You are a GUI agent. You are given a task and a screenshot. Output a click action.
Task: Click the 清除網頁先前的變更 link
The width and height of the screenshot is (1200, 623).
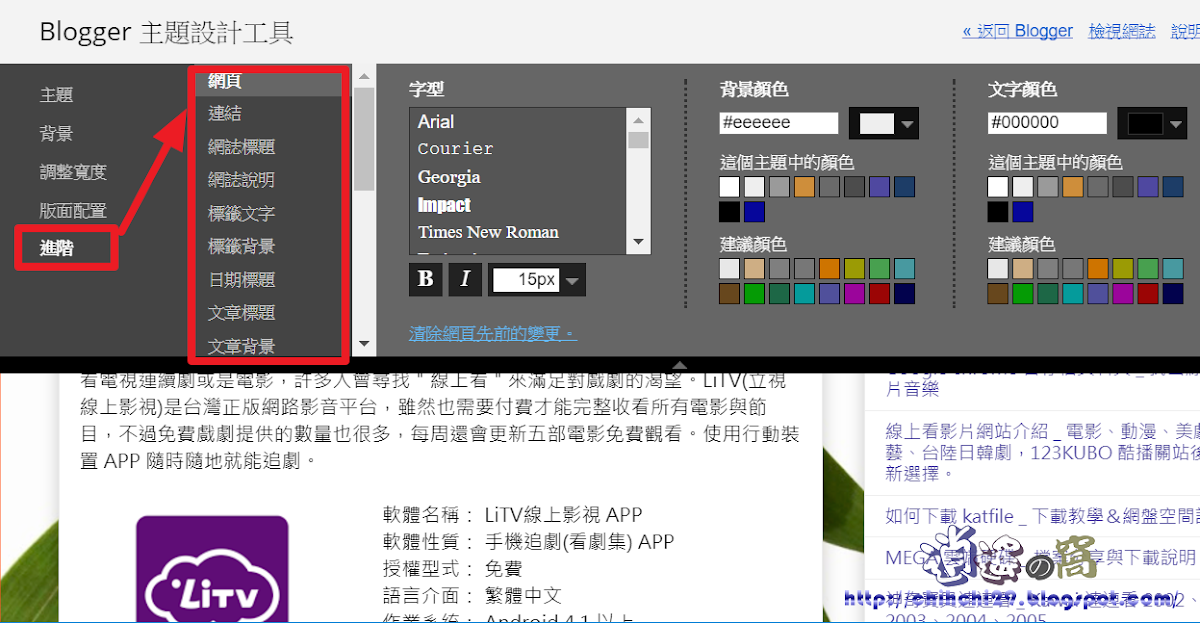(x=492, y=334)
